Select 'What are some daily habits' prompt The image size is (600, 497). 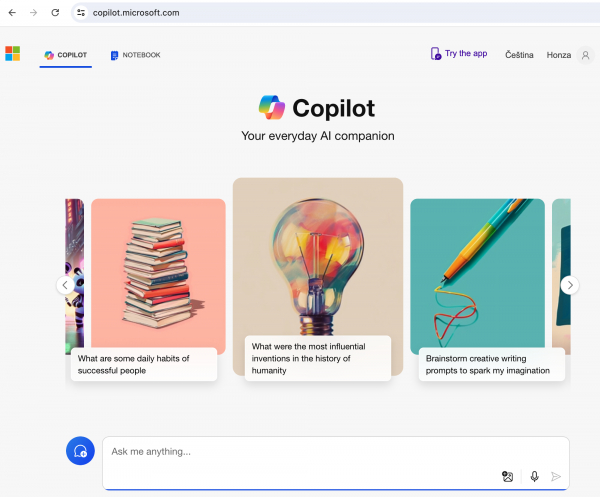[x=144, y=364]
